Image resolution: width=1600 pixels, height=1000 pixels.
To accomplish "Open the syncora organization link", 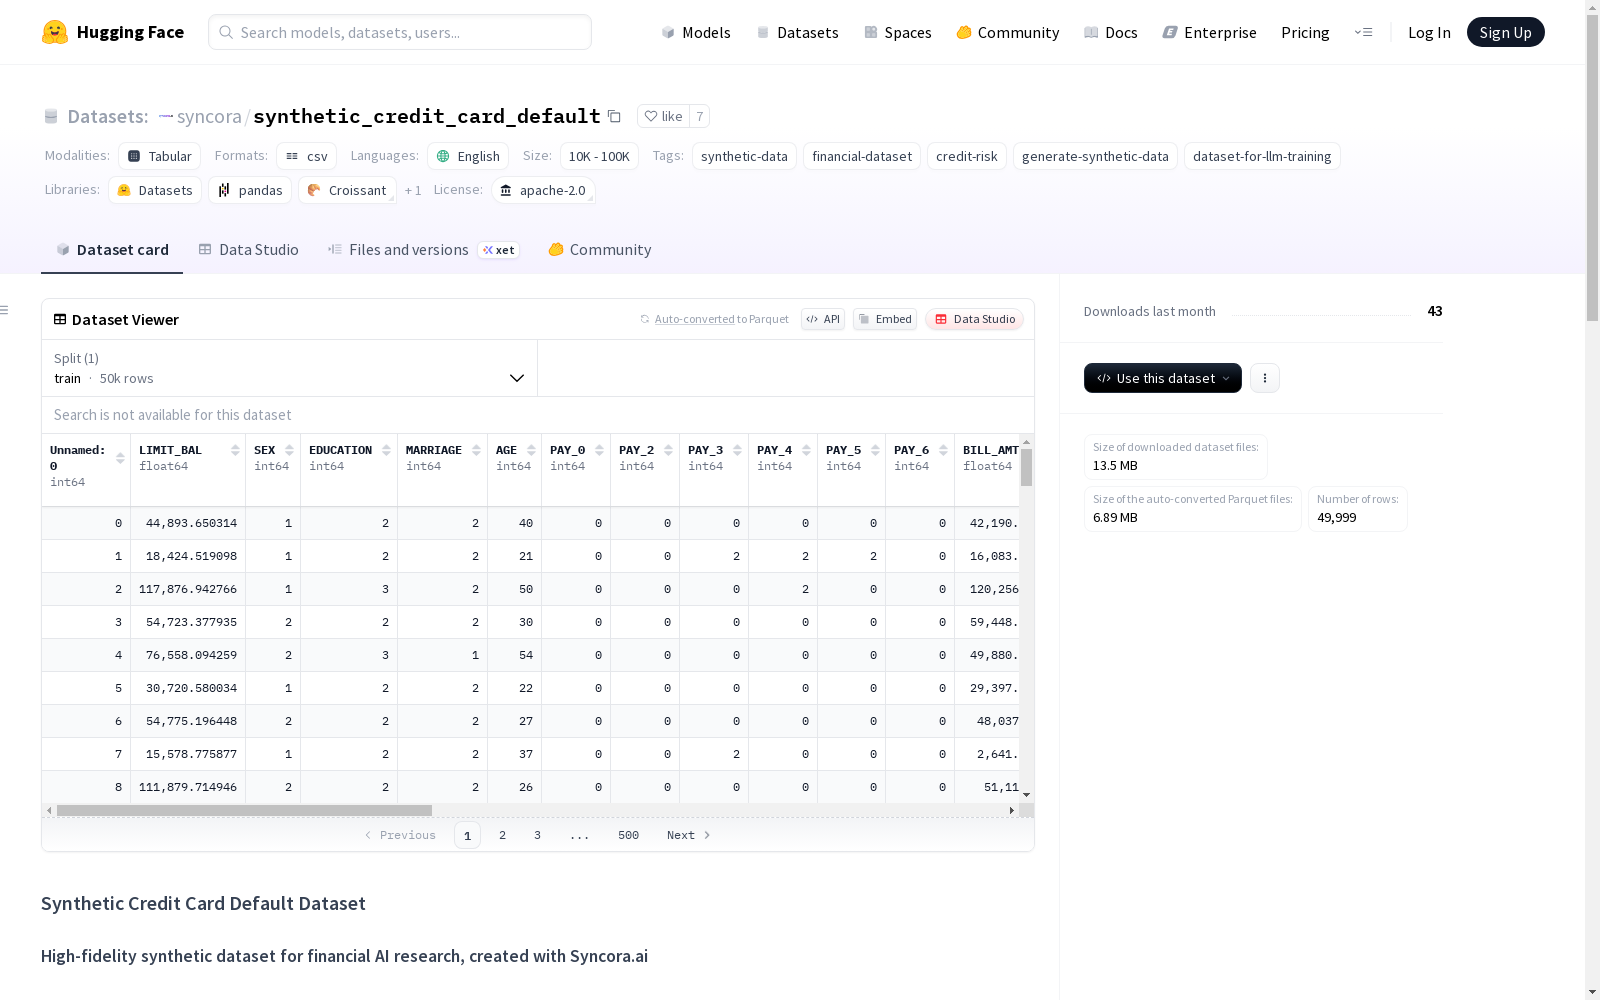I will click(209, 116).
